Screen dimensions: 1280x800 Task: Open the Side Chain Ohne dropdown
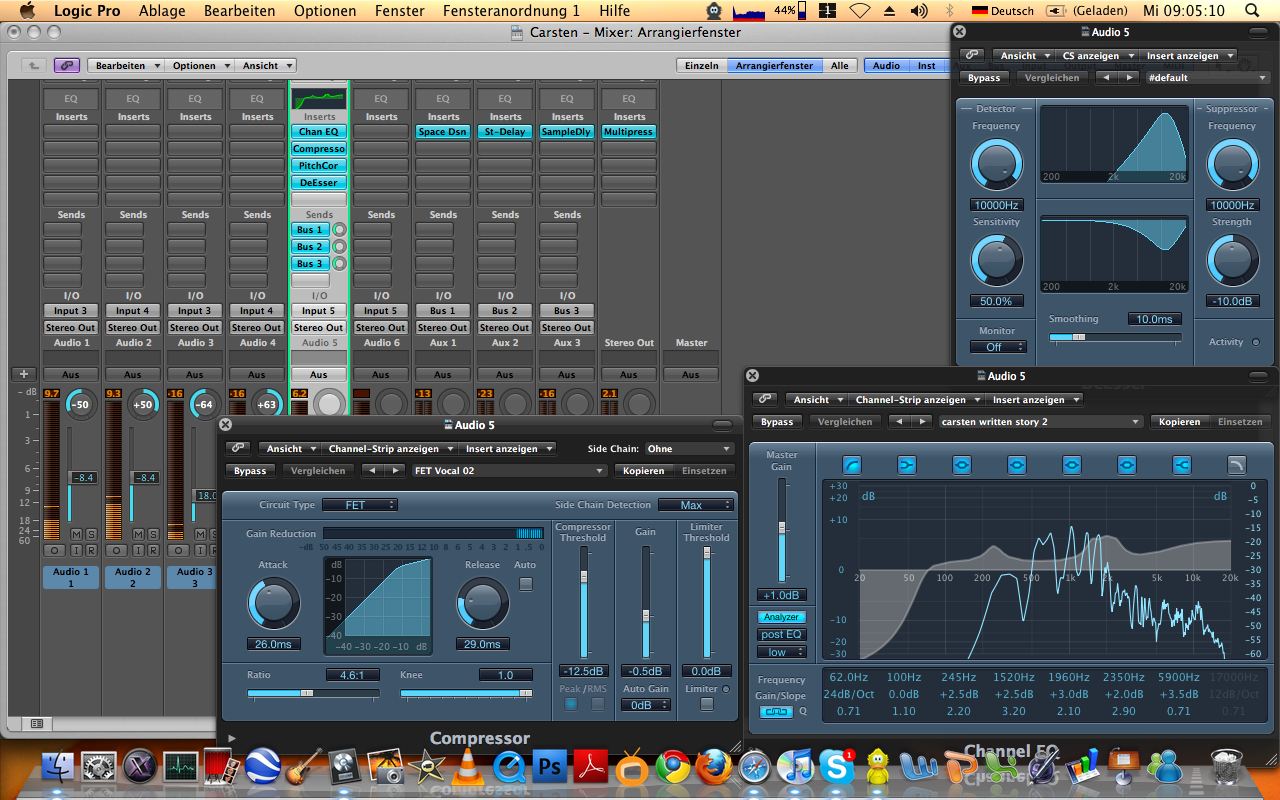(x=688, y=449)
